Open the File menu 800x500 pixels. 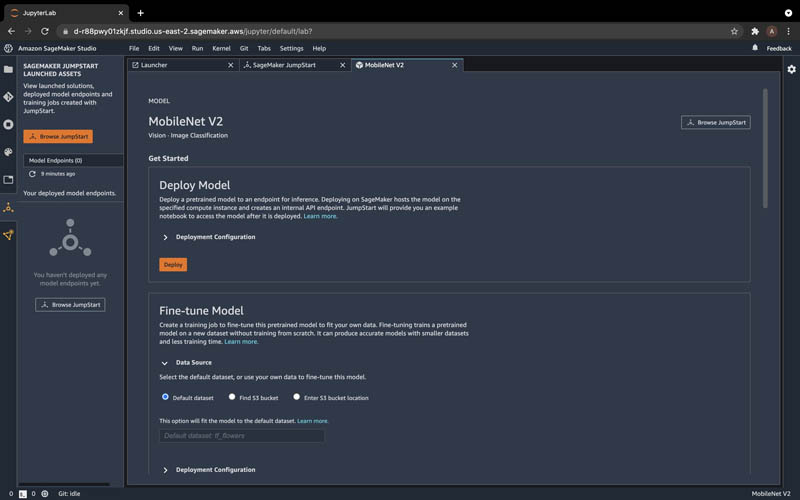pyautogui.click(x=134, y=48)
